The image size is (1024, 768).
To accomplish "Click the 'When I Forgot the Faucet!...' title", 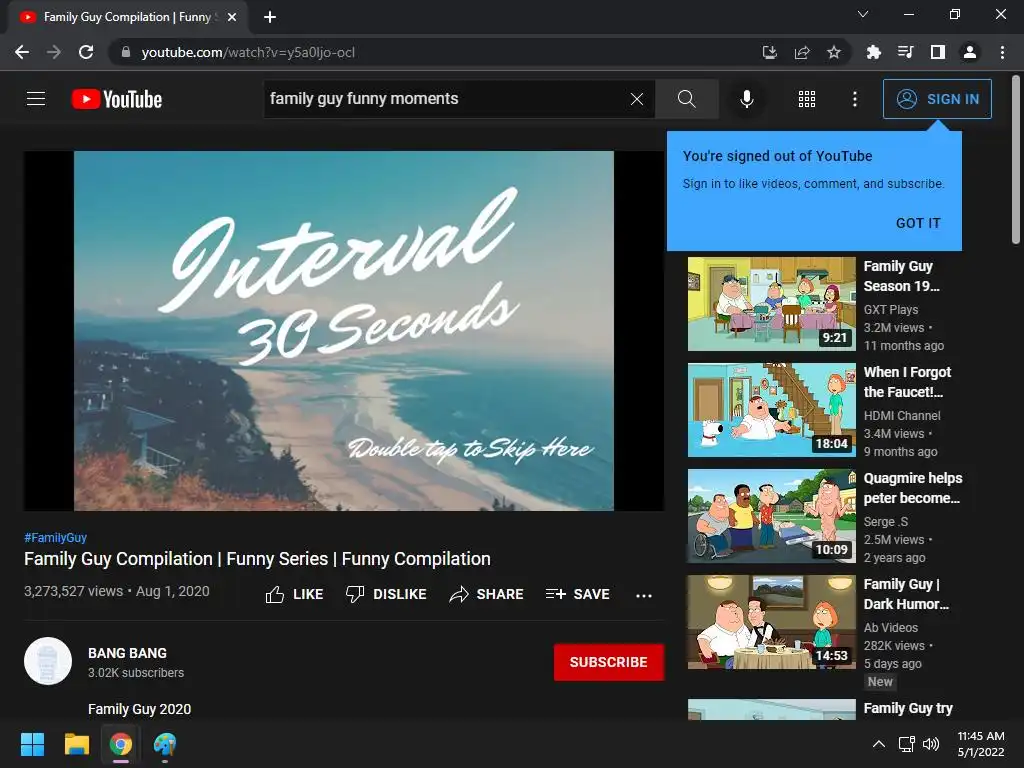I will click(907, 382).
